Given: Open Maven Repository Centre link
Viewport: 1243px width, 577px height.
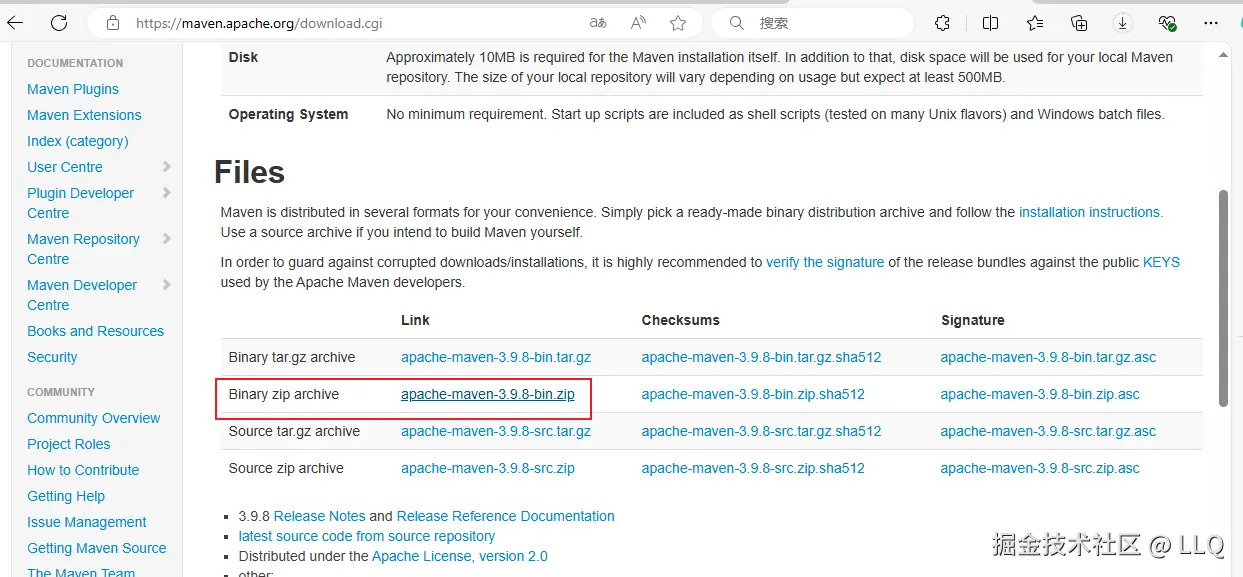Looking at the screenshot, I should pos(83,249).
